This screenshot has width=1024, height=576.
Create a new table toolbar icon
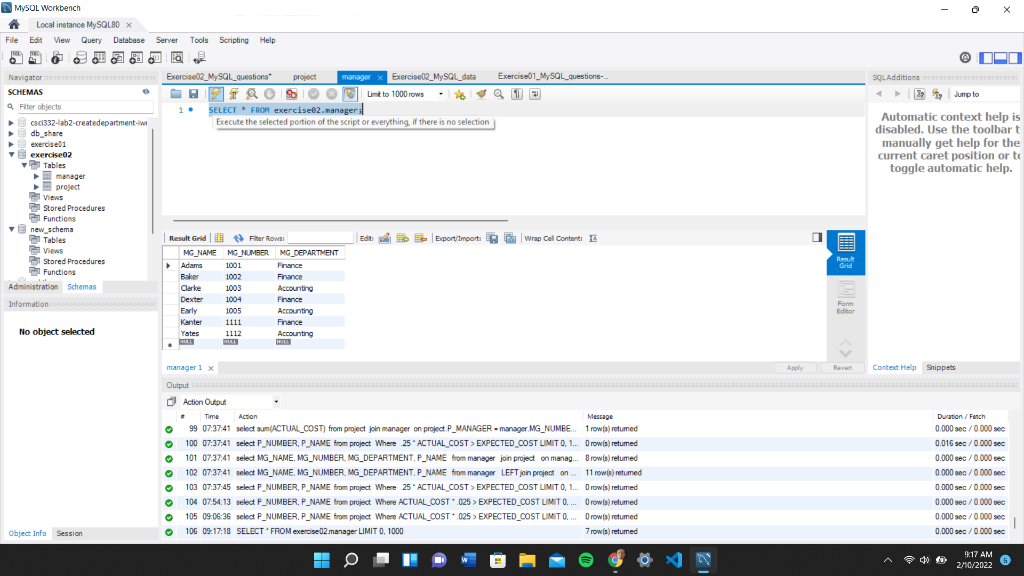tap(99, 58)
